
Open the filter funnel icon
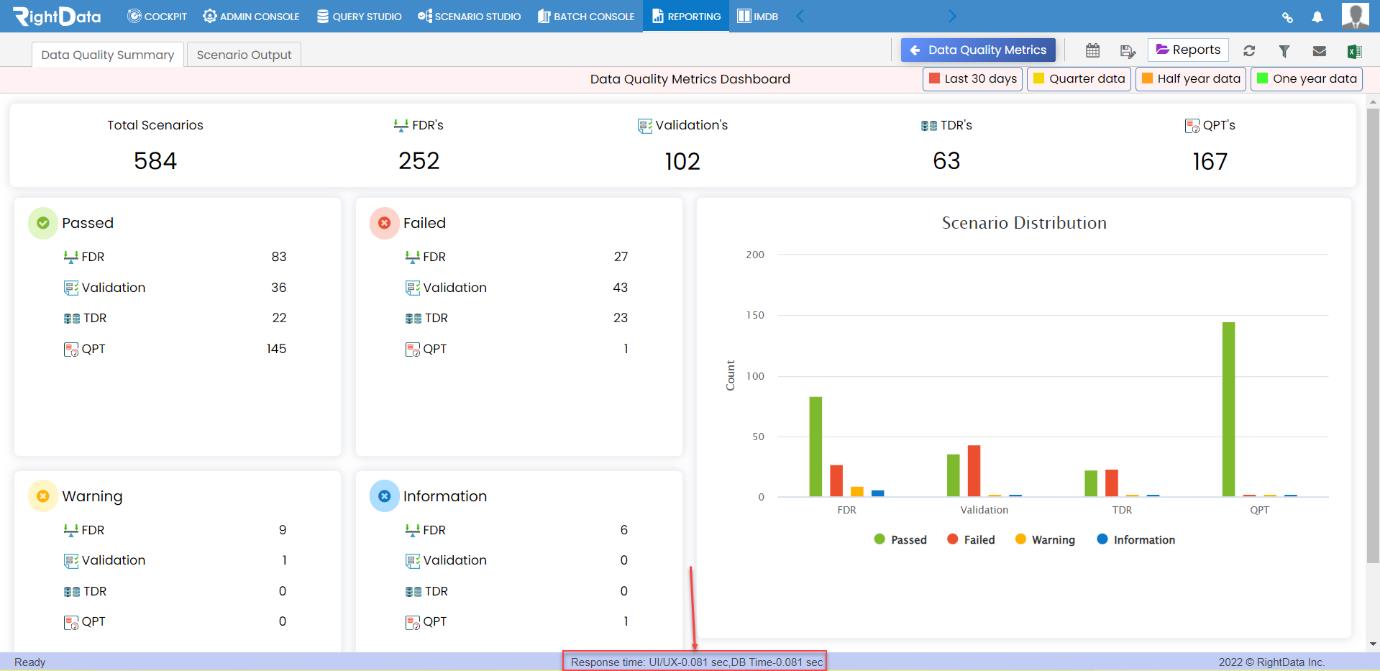1284,50
